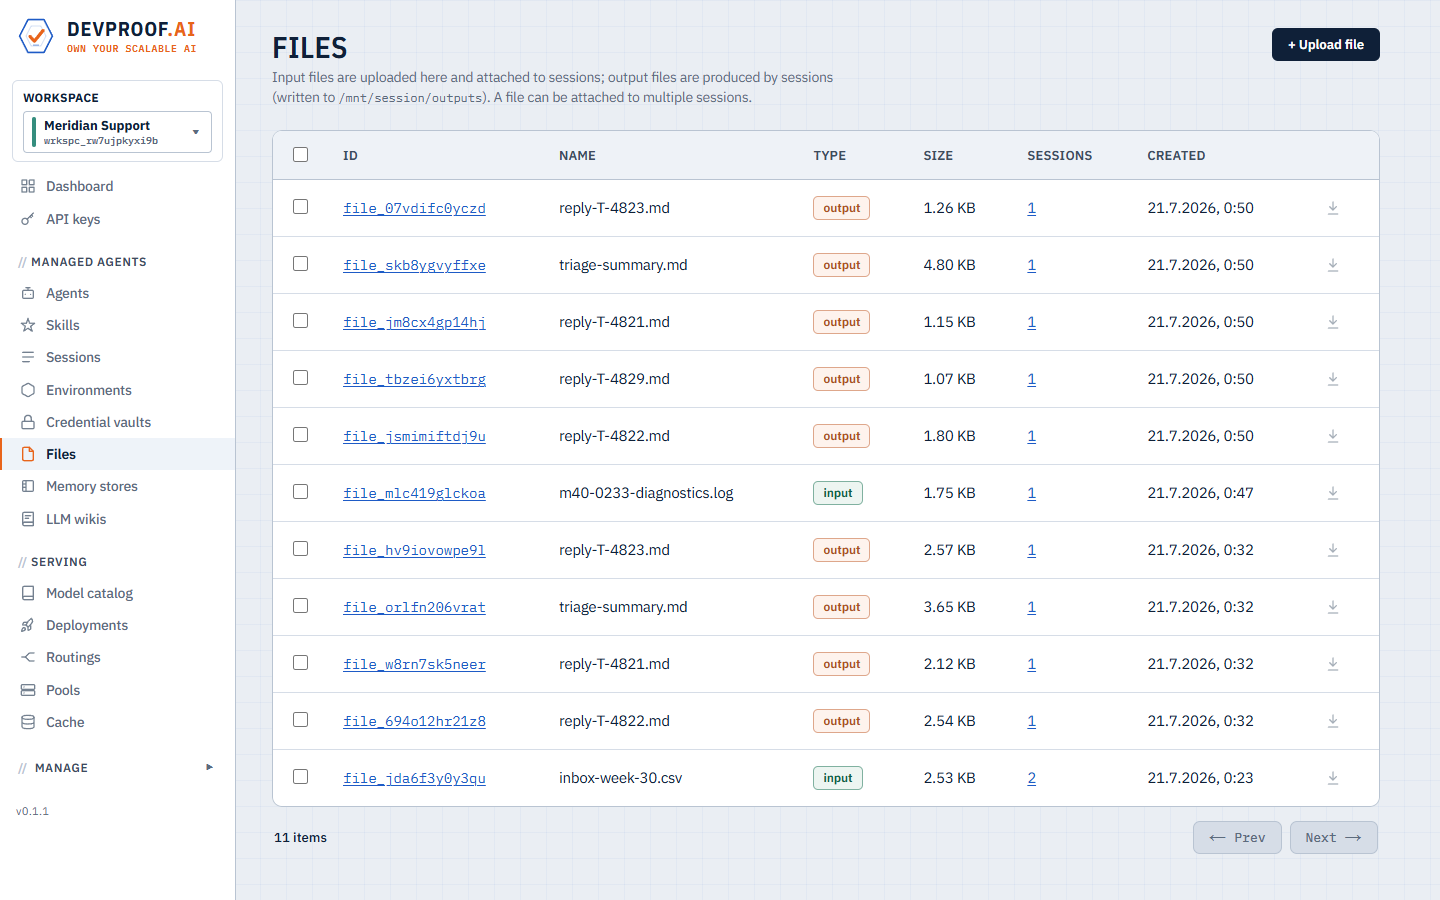The height and width of the screenshot is (900, 1440).
Task: Toggle the select-all checkbox in table header
Action: tap(300, 154)
